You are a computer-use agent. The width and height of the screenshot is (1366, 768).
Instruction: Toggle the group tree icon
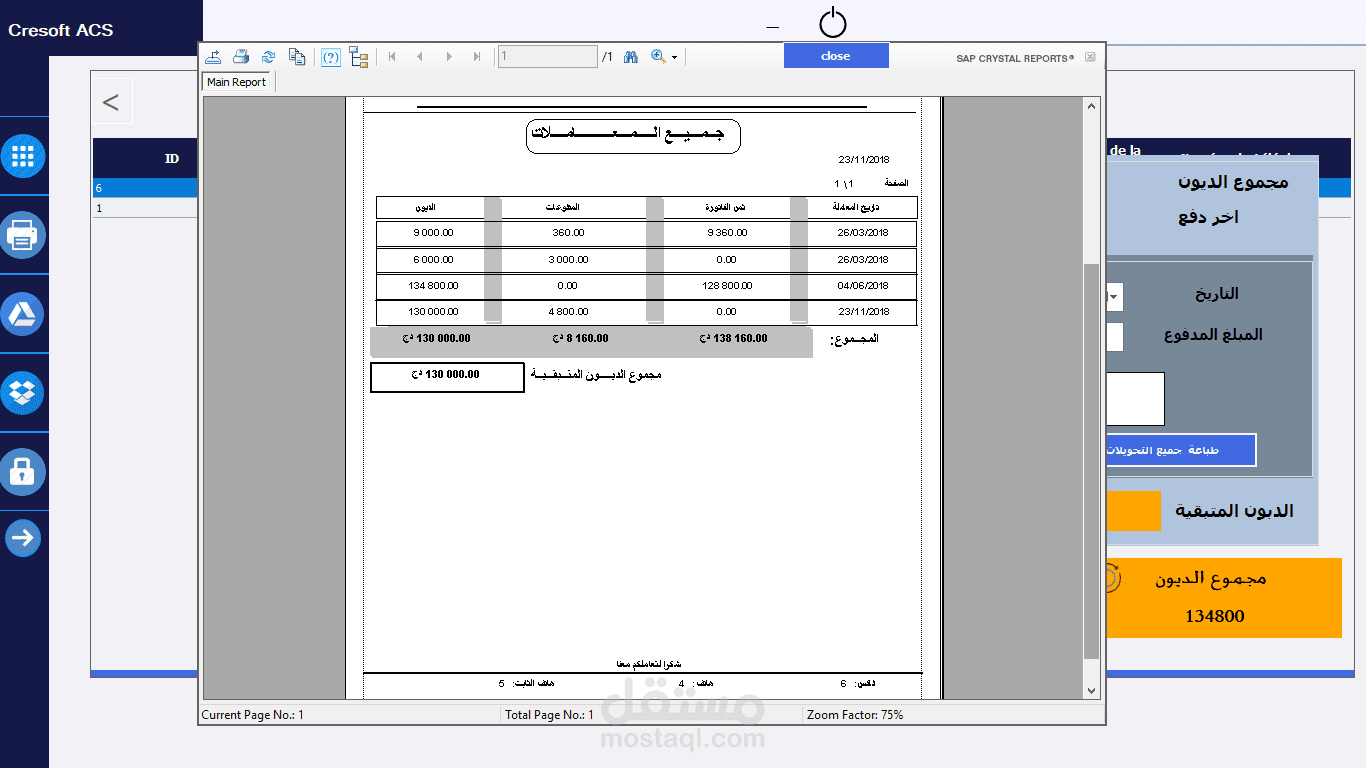(359, 57)
